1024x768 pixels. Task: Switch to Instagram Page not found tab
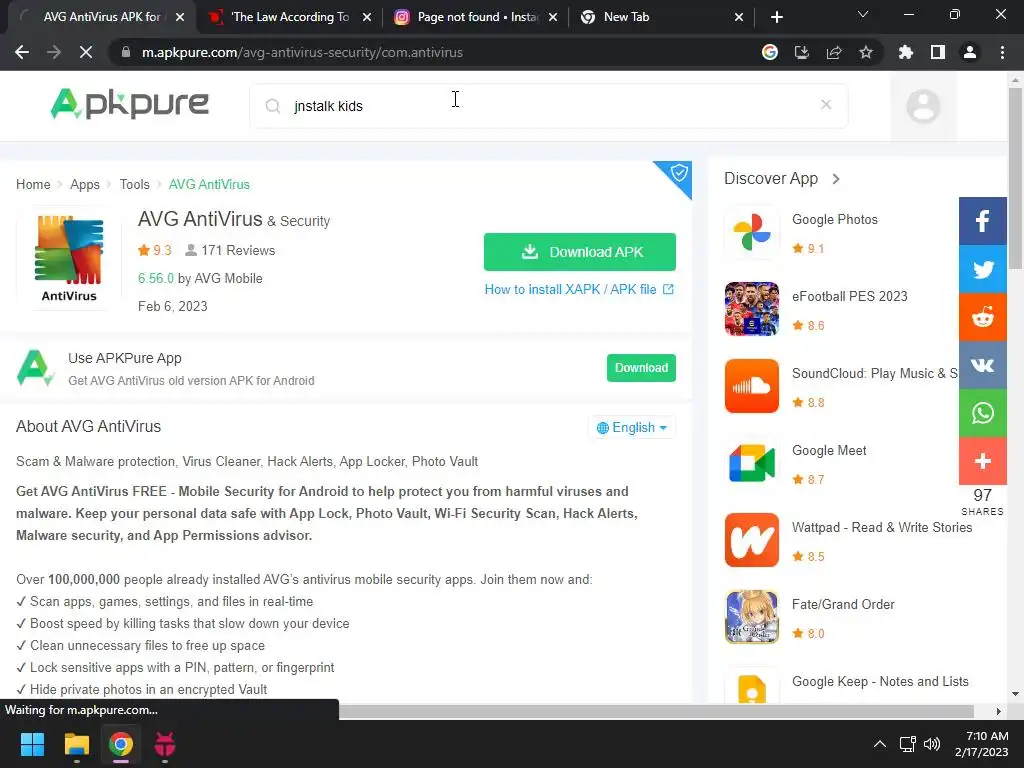477,17
